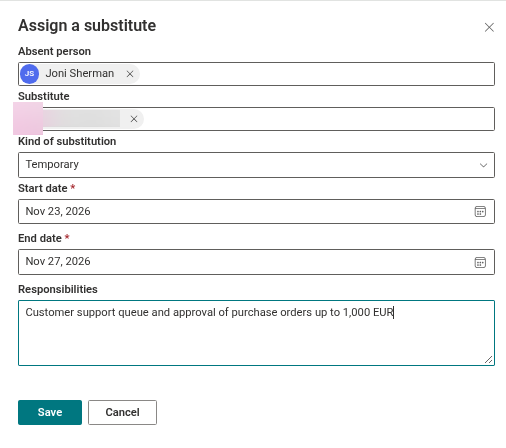The width and height of the screenshot is (506, 448).
Task: Click the JS avatar of Joni Sherman
Action: [x=29, y=74]
